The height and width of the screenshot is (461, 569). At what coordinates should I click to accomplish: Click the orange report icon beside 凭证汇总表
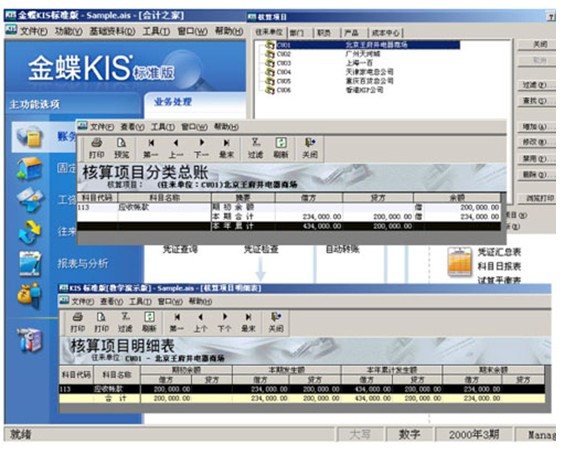point(460,262)
